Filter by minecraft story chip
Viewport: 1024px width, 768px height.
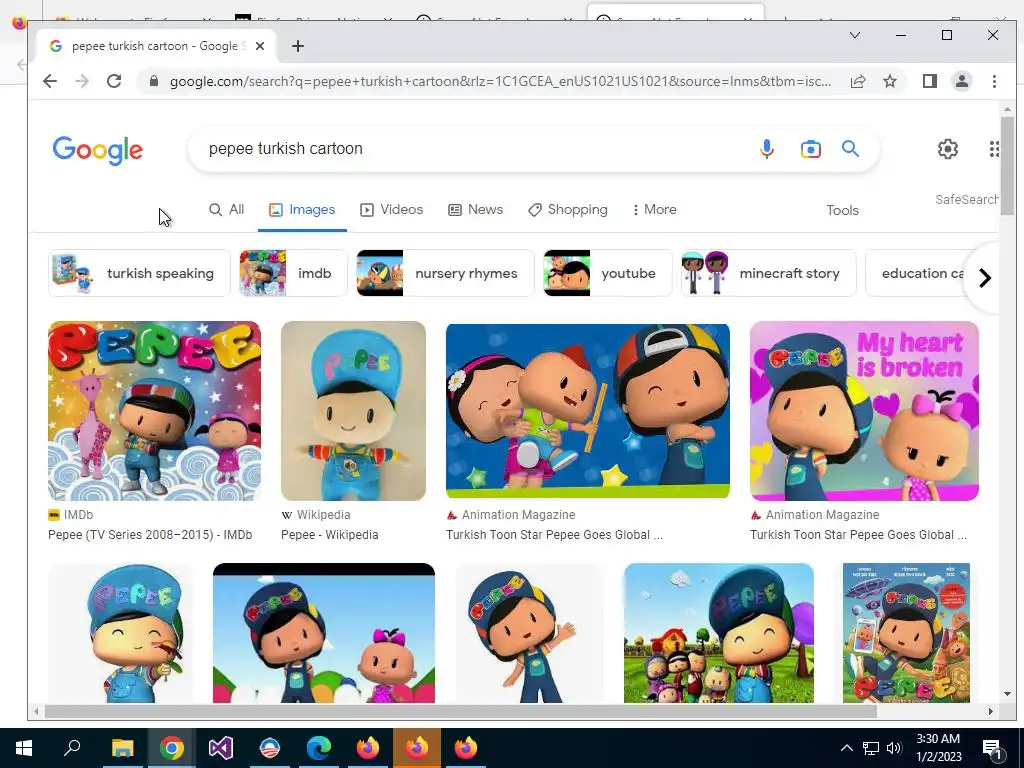click(x=769, y=273)
